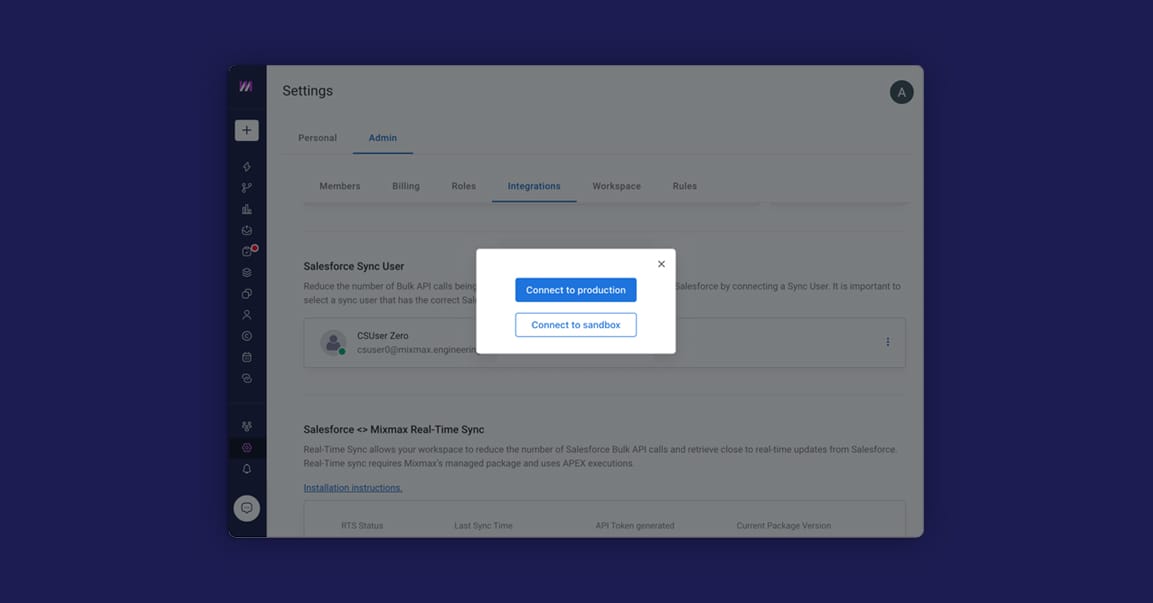Open the Billing tab
This screenshot has height=603, width=1153.
[x=406, y=186]
